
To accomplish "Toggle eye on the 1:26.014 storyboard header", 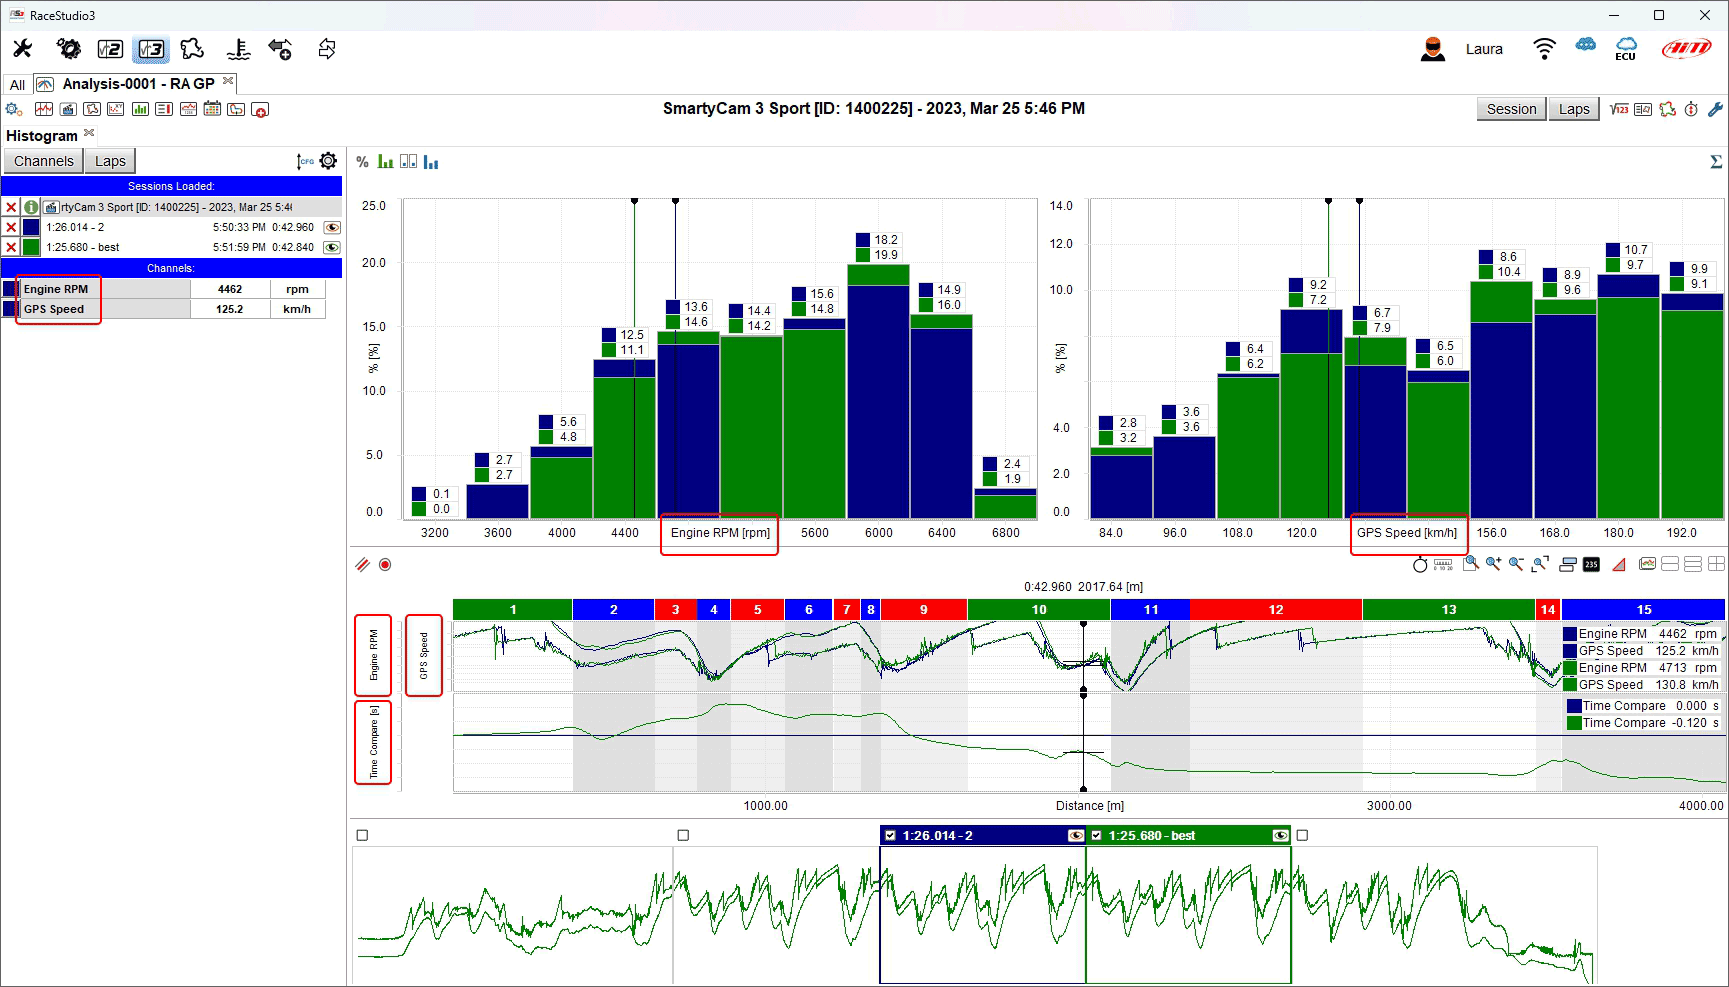I will point(1076,836).
